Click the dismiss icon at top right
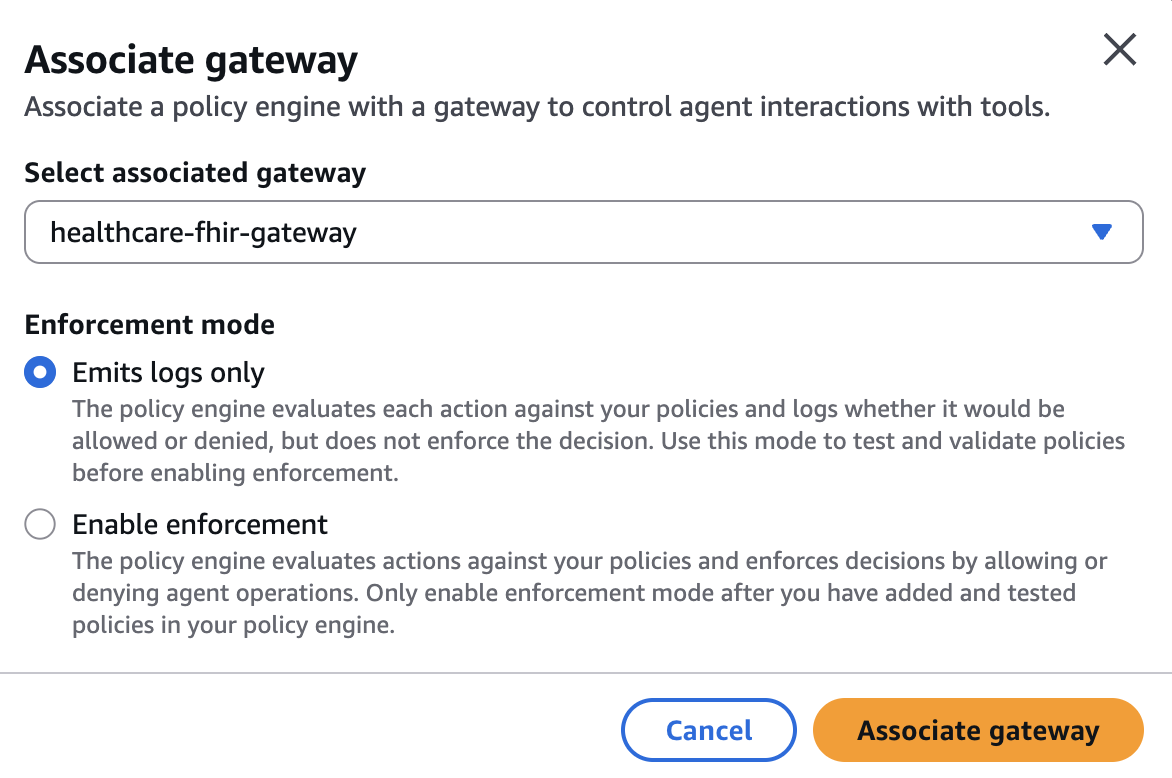This screenshot has width=1172, height=778. coord(1120,49)
